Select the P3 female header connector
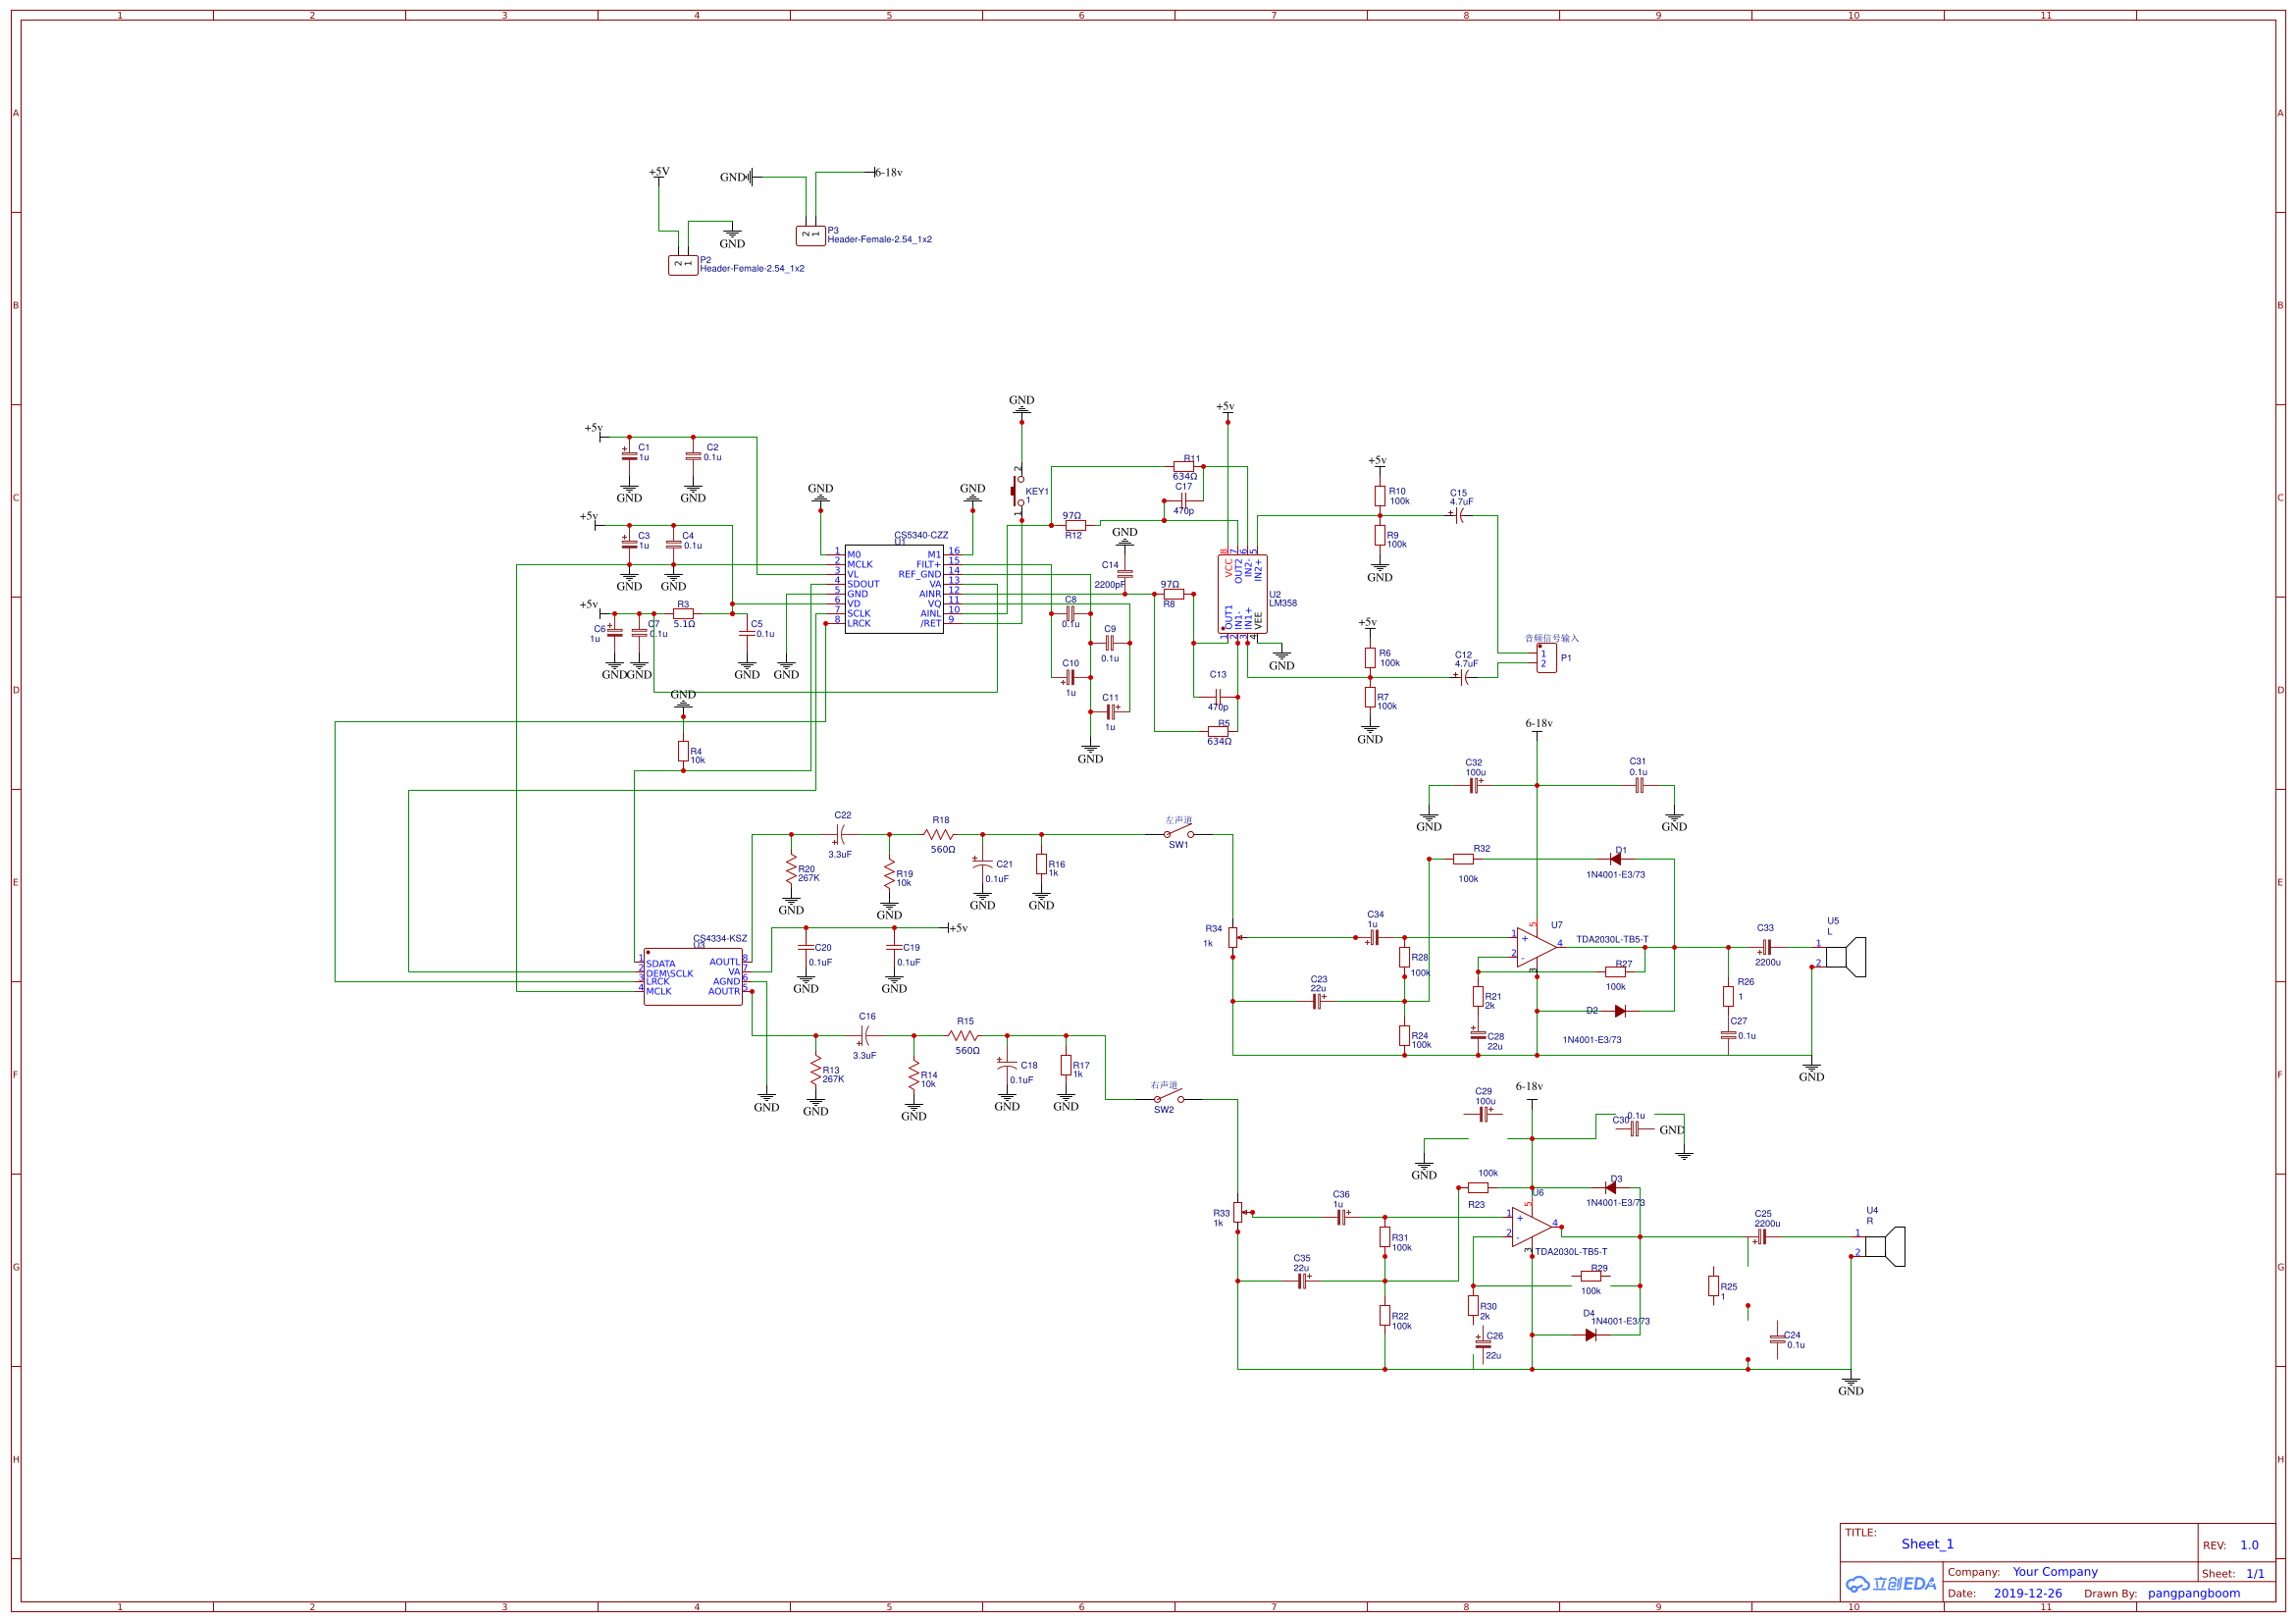 [810, 236]
